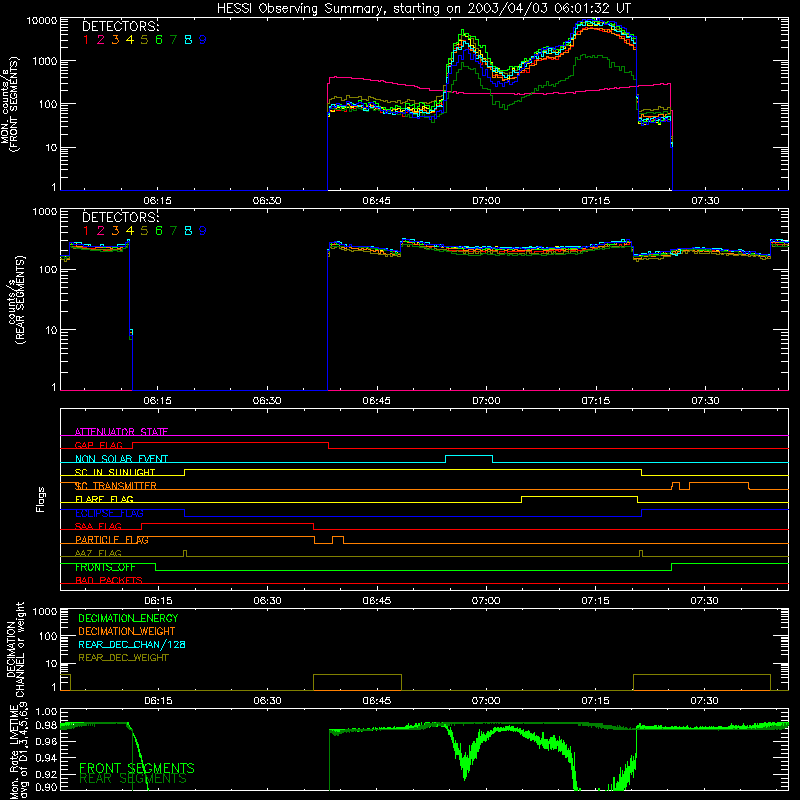The height and width of the screenshot is (800, 800).
Task: Click the BAD_PACKETS flag label
Action: (x=109, y=580)
